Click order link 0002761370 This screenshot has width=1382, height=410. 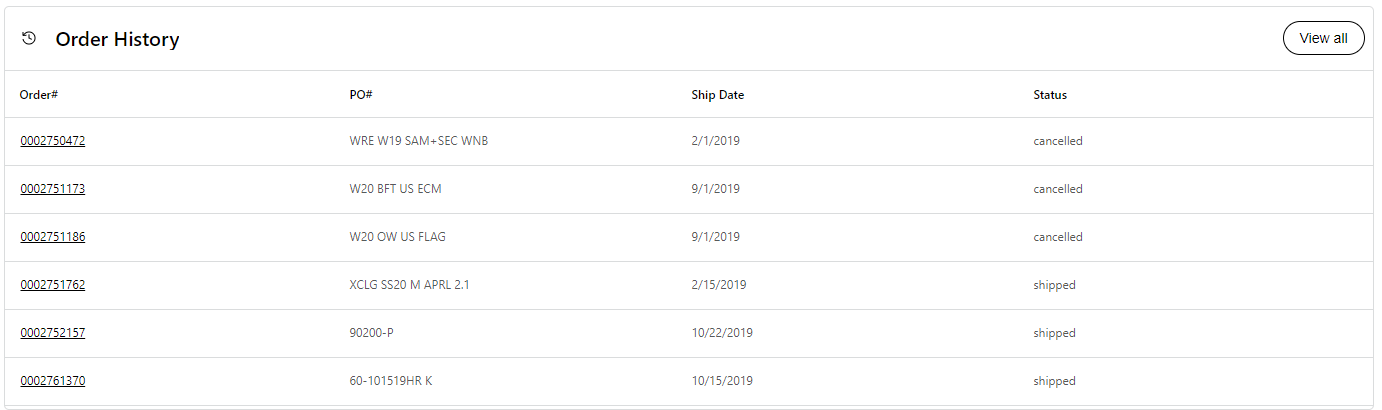click(x=53, y=381)
